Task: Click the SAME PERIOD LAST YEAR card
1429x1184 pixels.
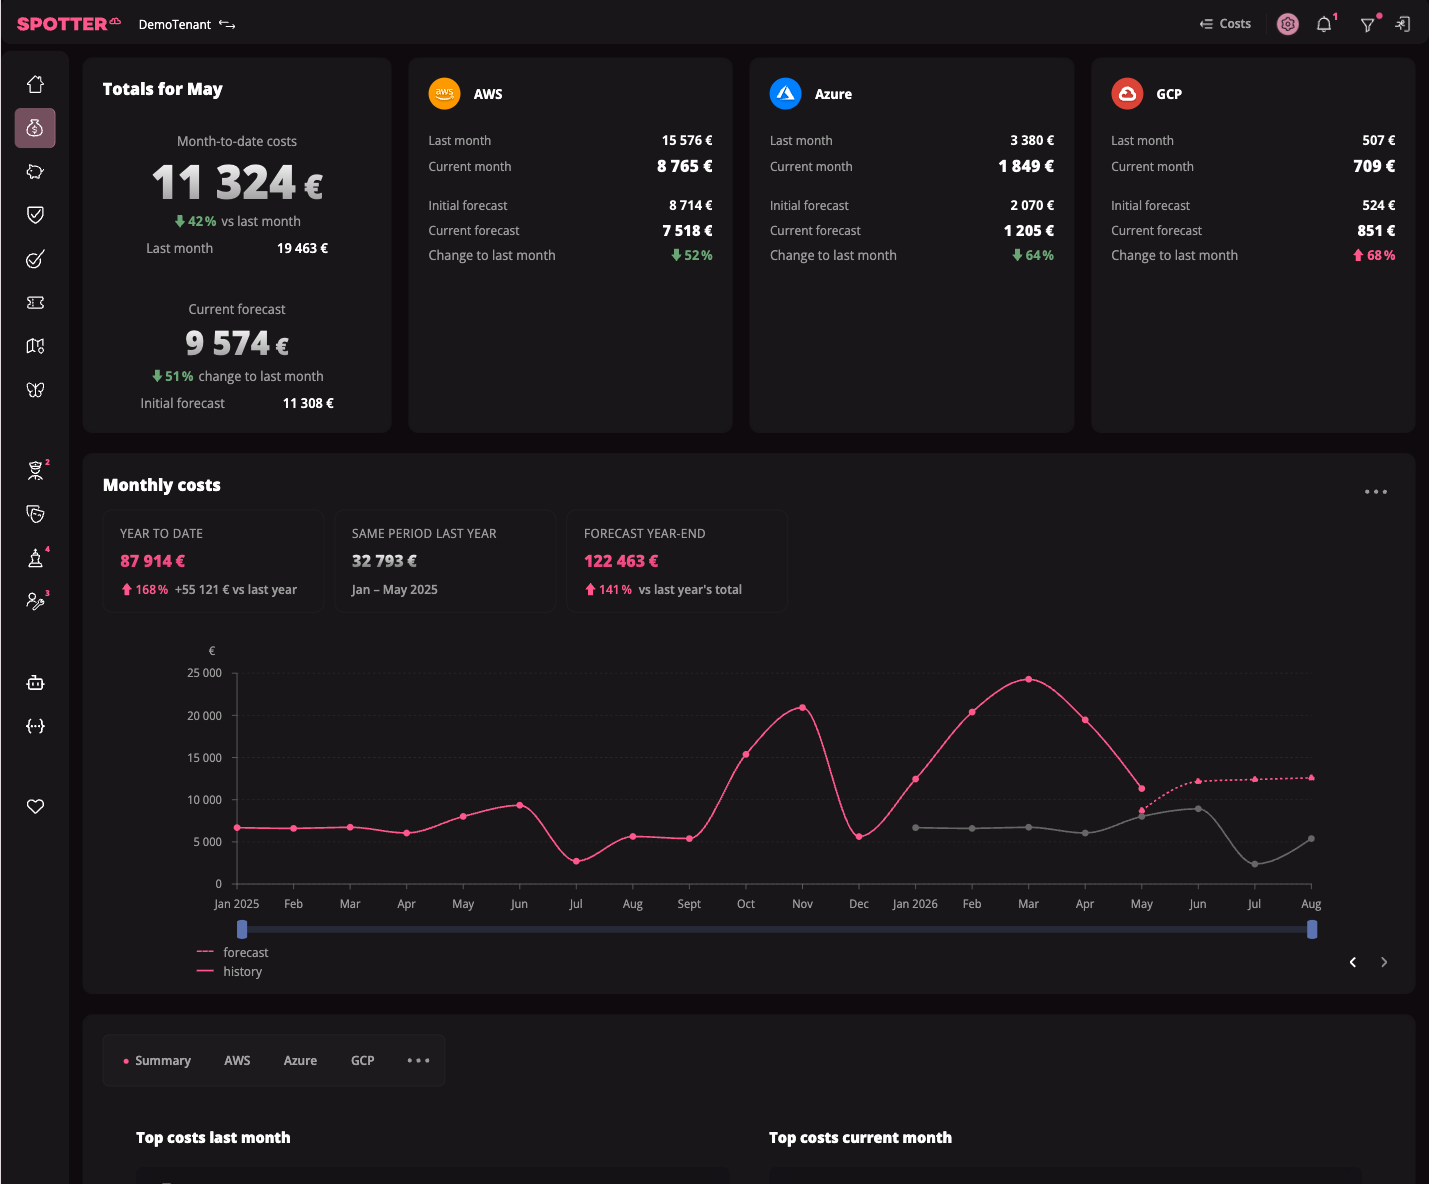Action: click(x=445, y=561)
